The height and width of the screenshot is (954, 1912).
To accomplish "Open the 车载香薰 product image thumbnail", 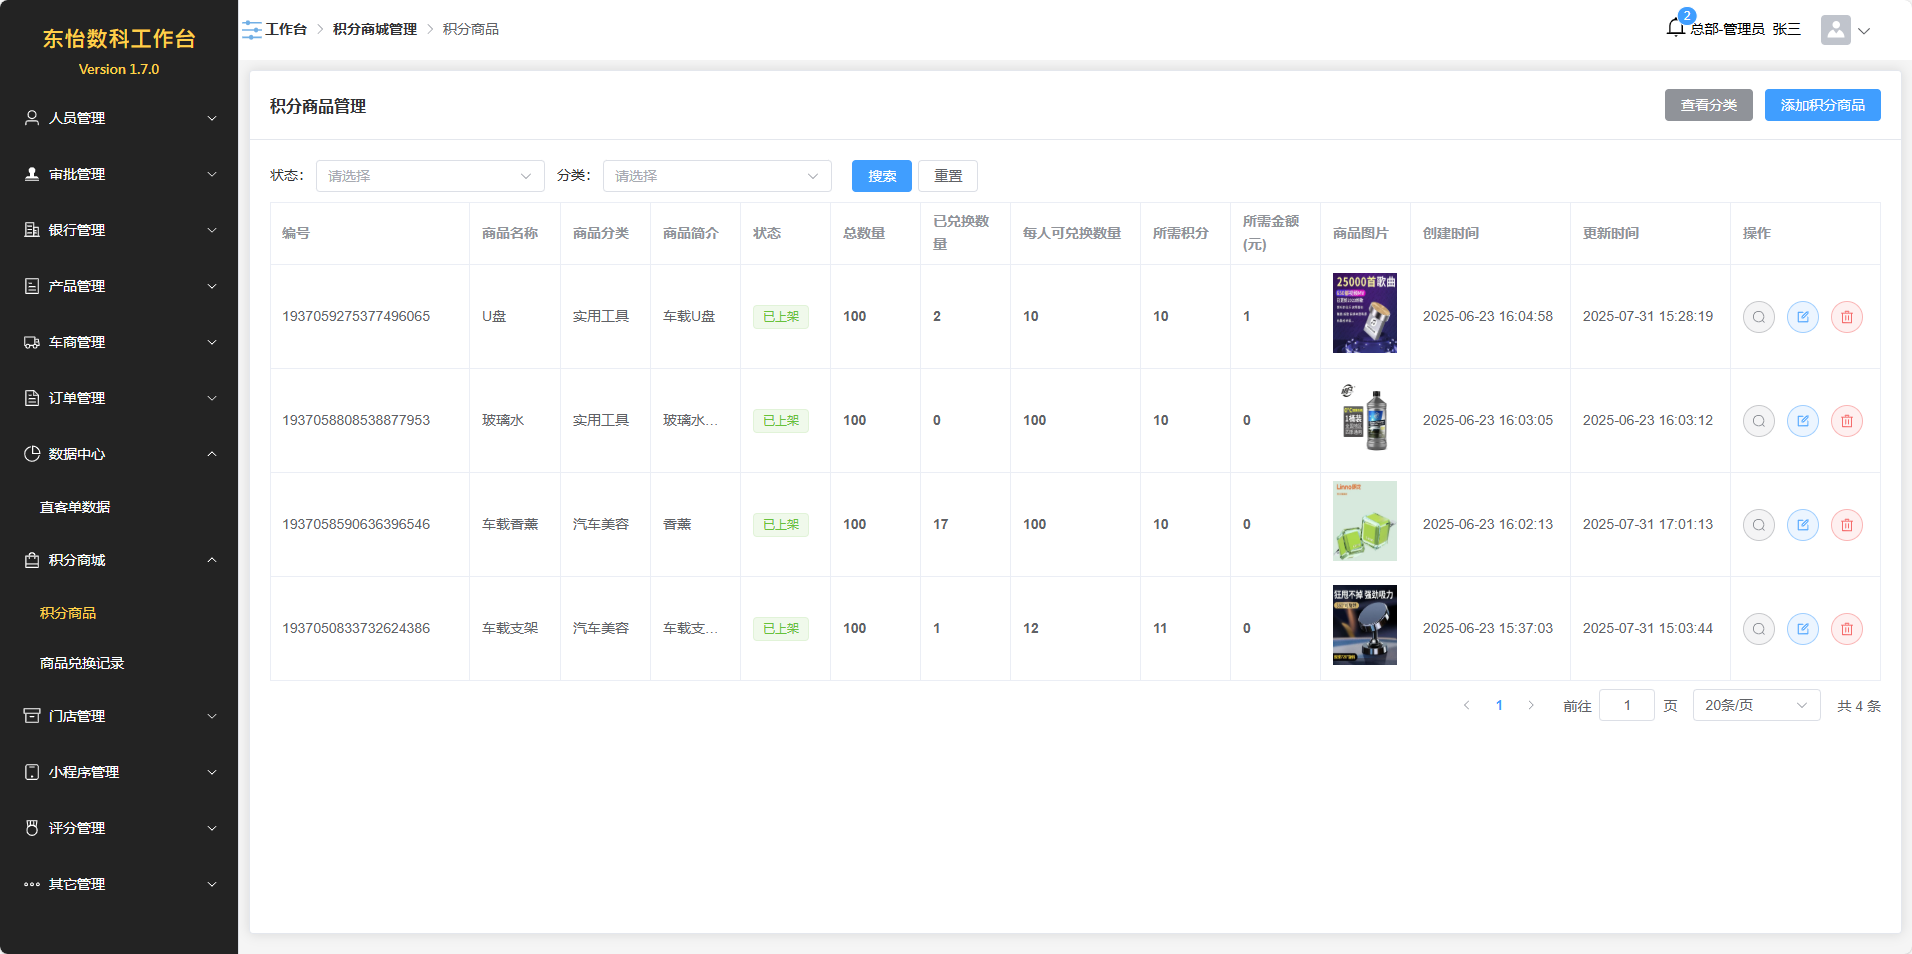I will click(1364, 521).
